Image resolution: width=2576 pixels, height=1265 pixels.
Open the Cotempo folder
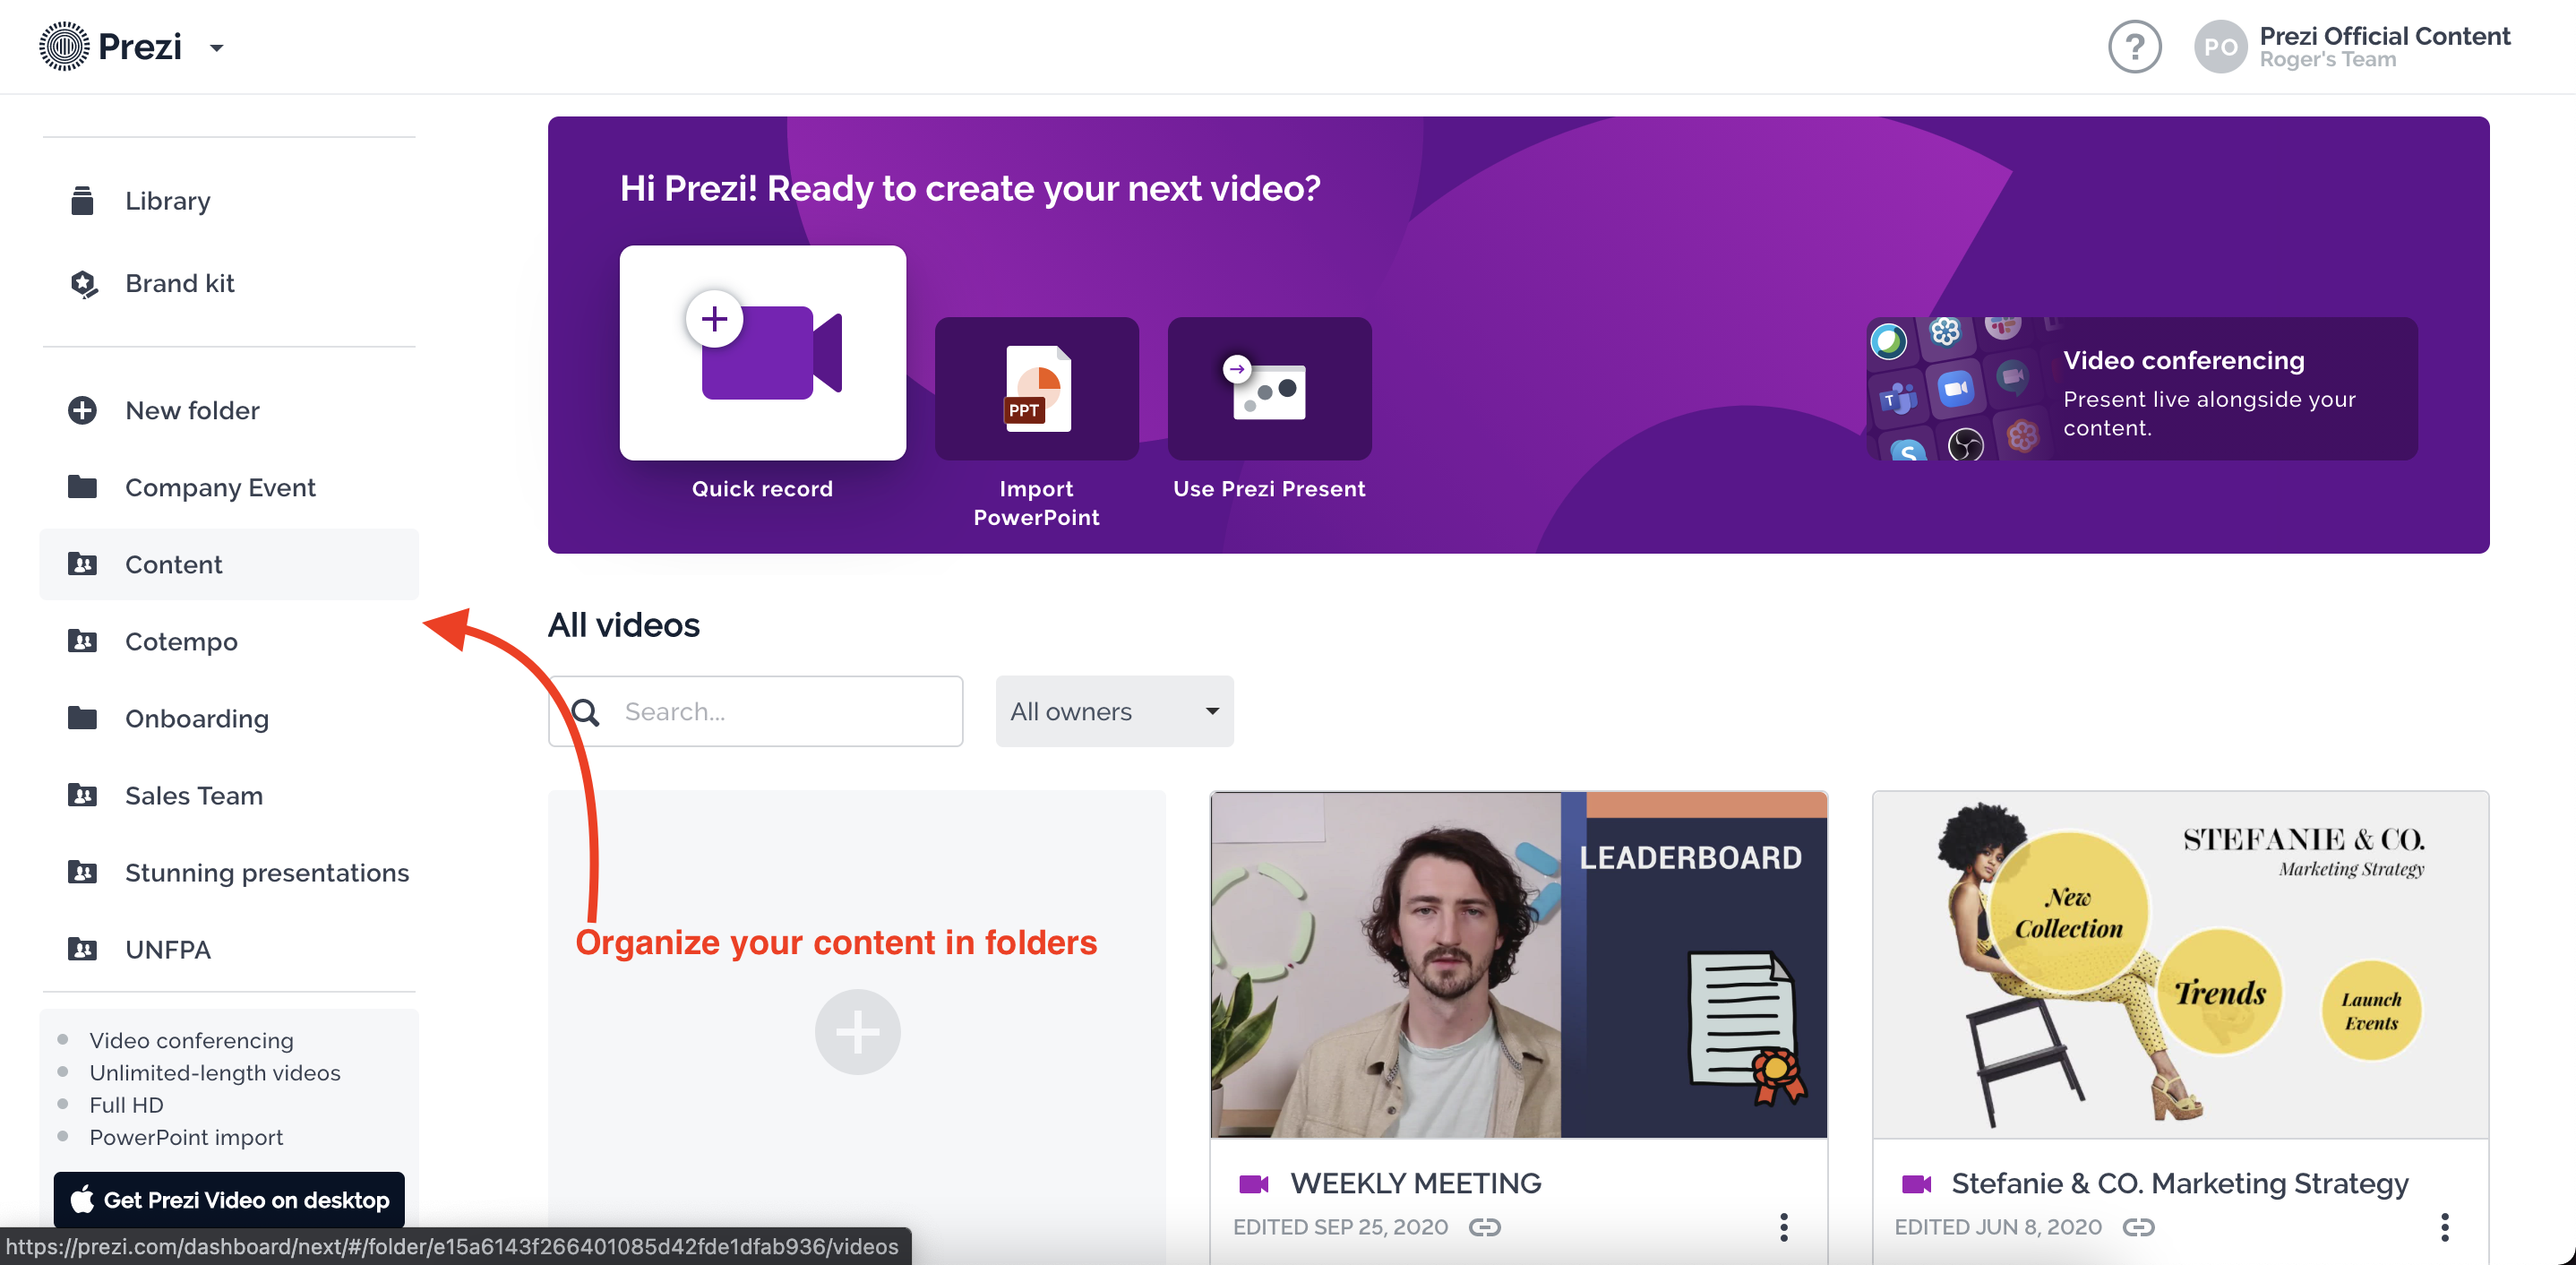click(181, 642)
